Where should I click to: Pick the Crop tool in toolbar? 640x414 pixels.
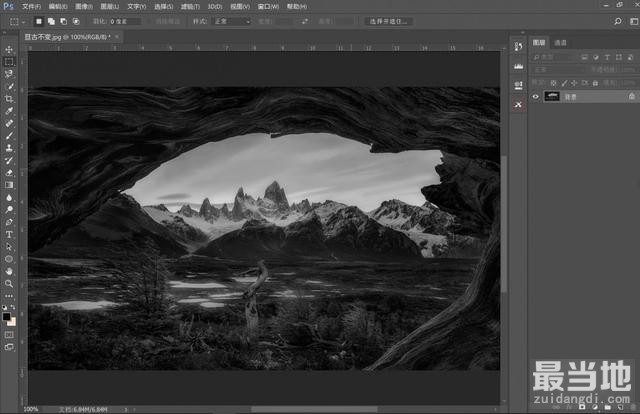[9, 98]
